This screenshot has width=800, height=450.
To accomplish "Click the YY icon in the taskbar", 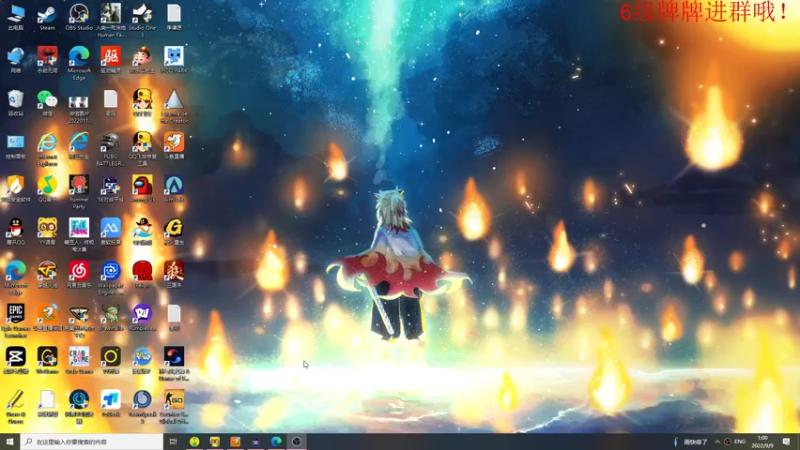I will (x=215, y=442).
